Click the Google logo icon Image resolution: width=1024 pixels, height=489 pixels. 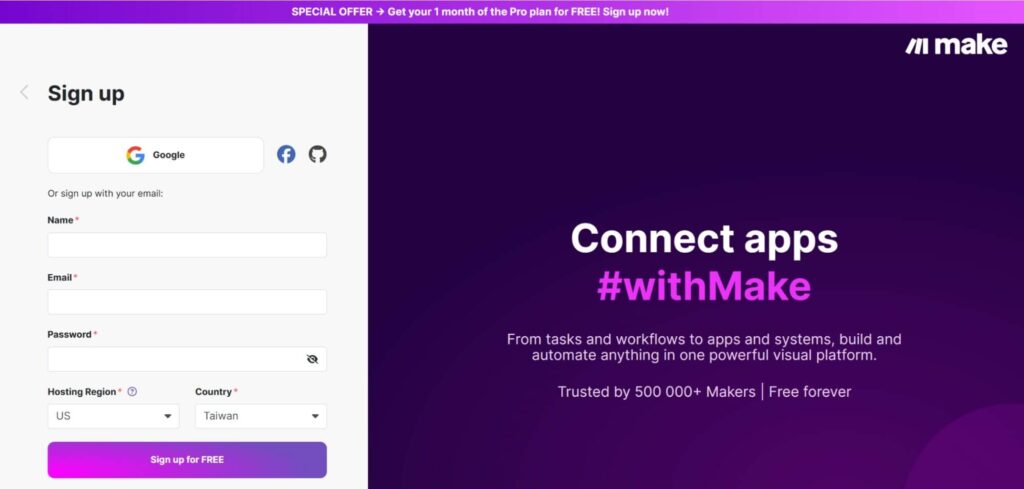(x=135, y=155)
